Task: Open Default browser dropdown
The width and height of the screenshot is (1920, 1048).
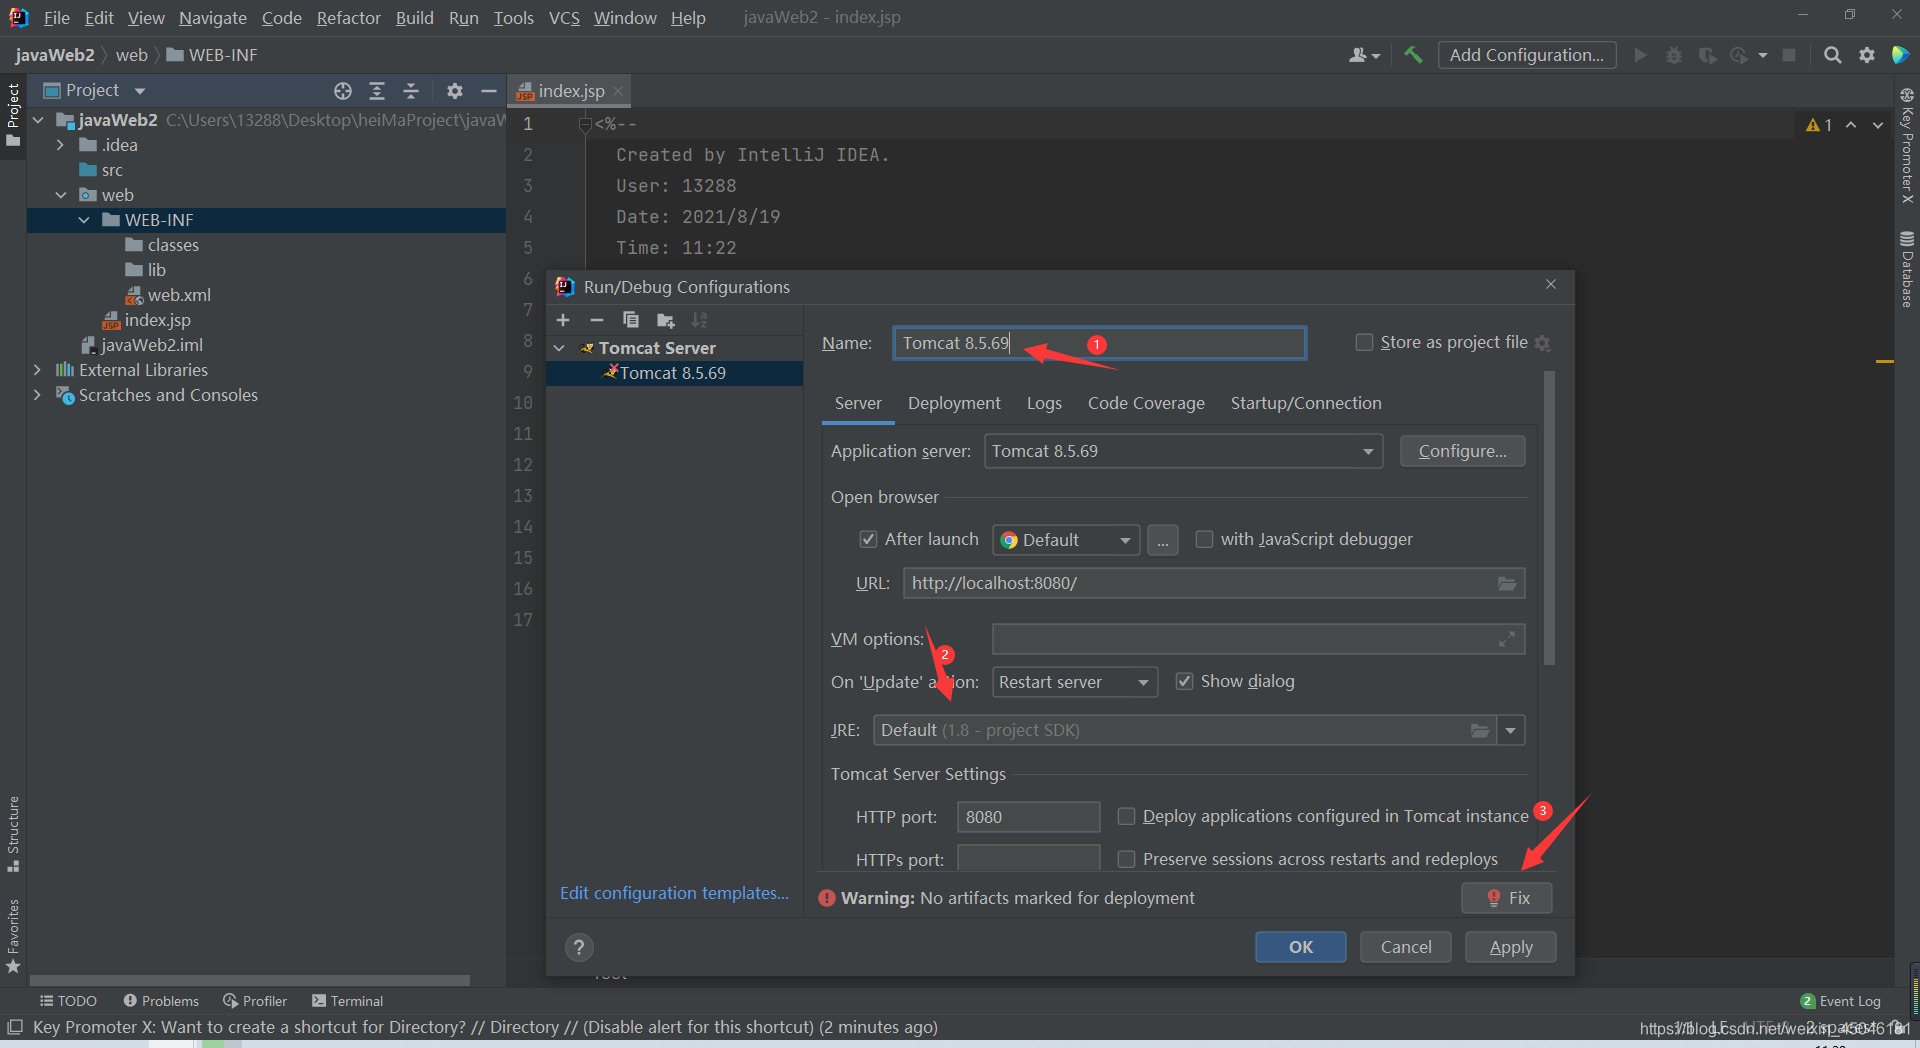Action: 1066,540
